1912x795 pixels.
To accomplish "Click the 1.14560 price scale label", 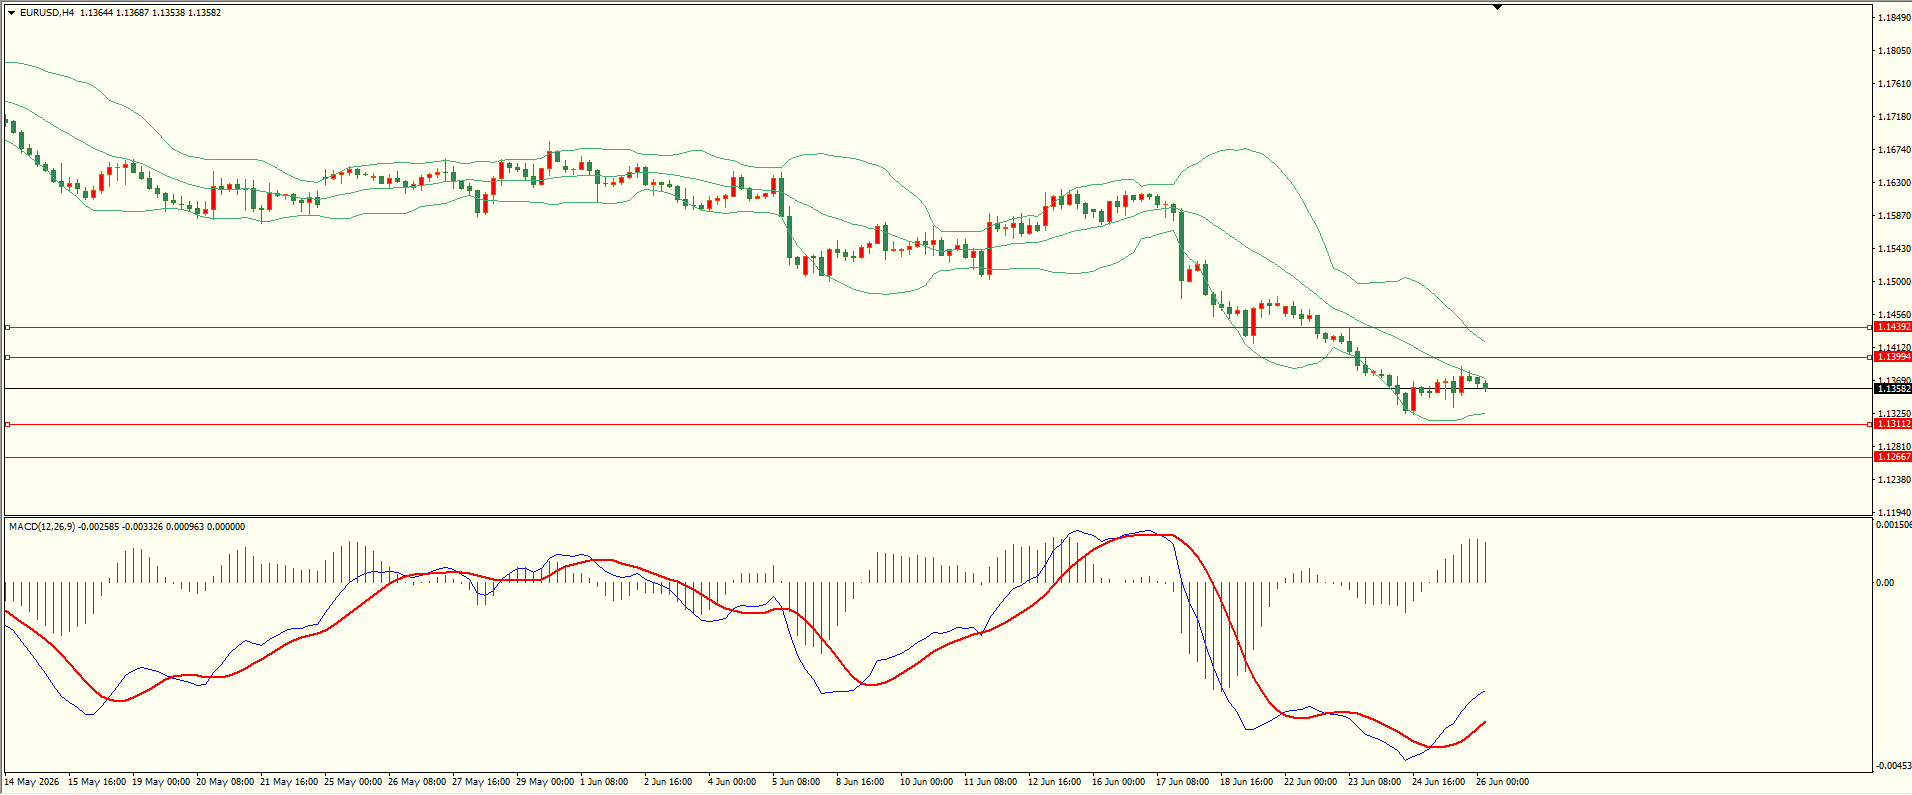I will [1894, 315].
